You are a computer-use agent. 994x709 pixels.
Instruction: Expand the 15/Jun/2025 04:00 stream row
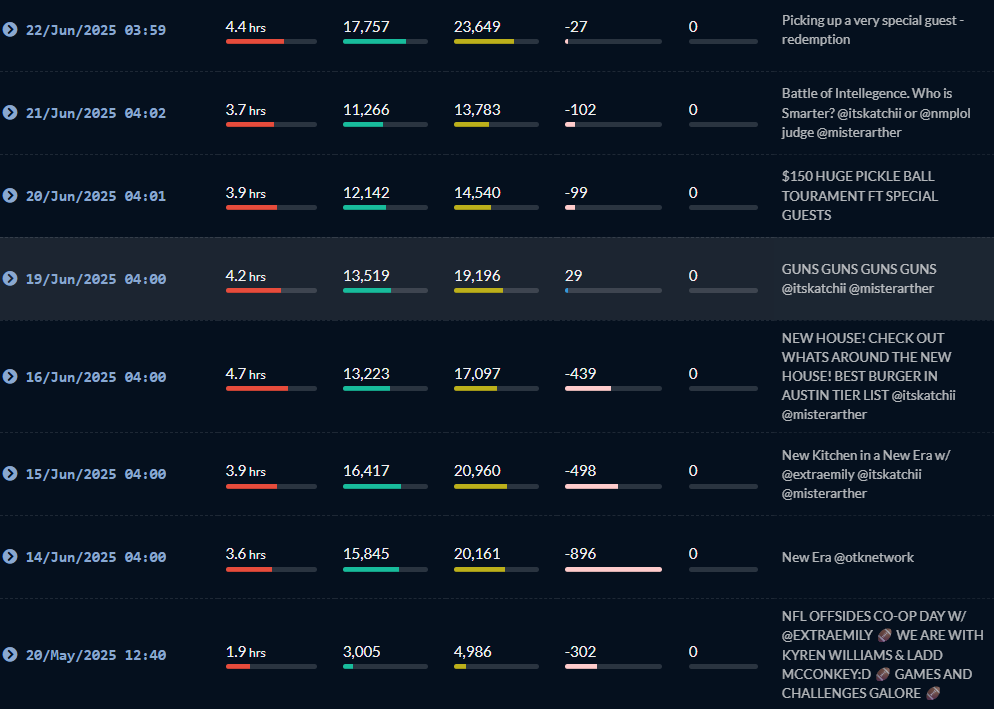10,473
